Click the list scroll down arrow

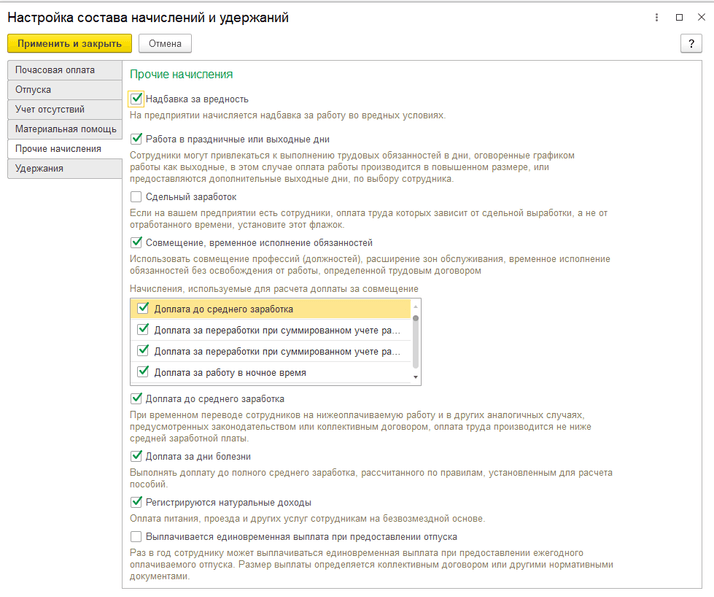415,377
